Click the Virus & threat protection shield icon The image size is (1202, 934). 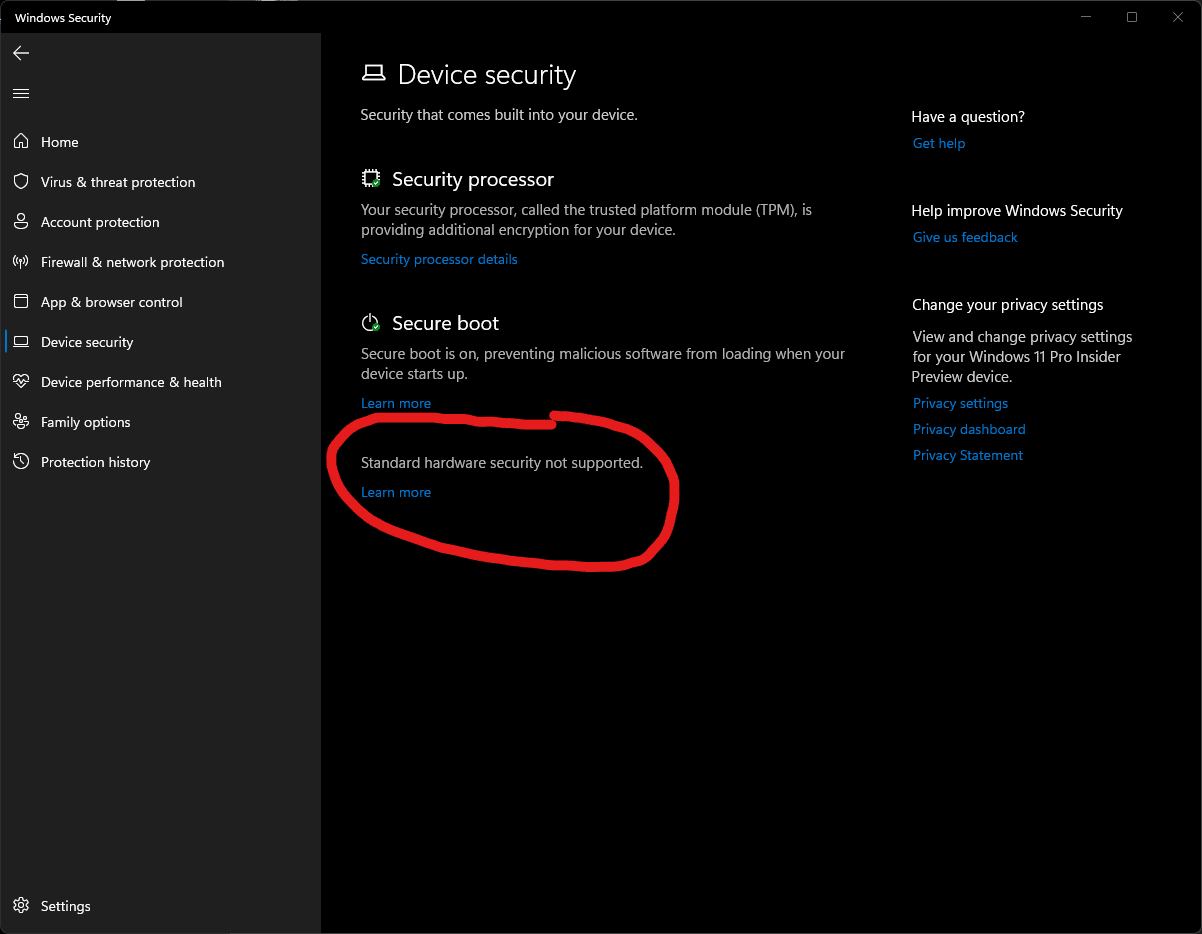21,182
